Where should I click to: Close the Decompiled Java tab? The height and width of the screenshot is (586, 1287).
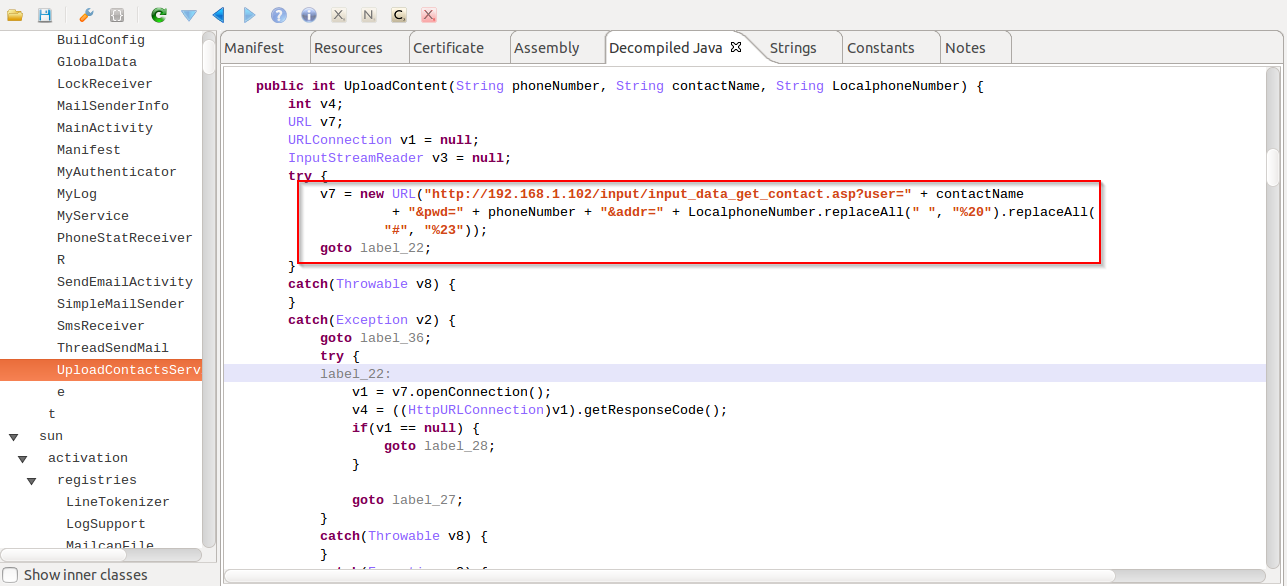click(736, 47)
